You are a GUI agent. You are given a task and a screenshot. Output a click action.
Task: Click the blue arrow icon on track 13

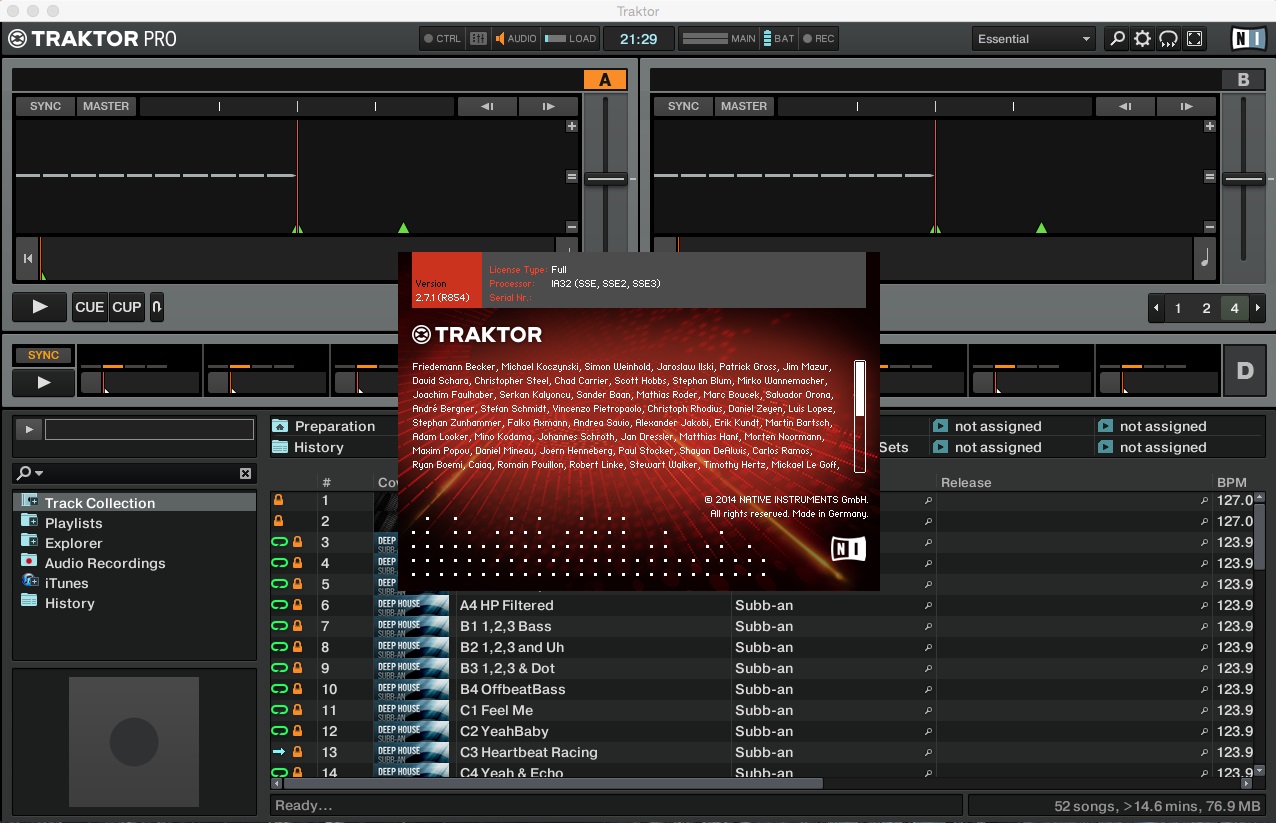[279, 752]
